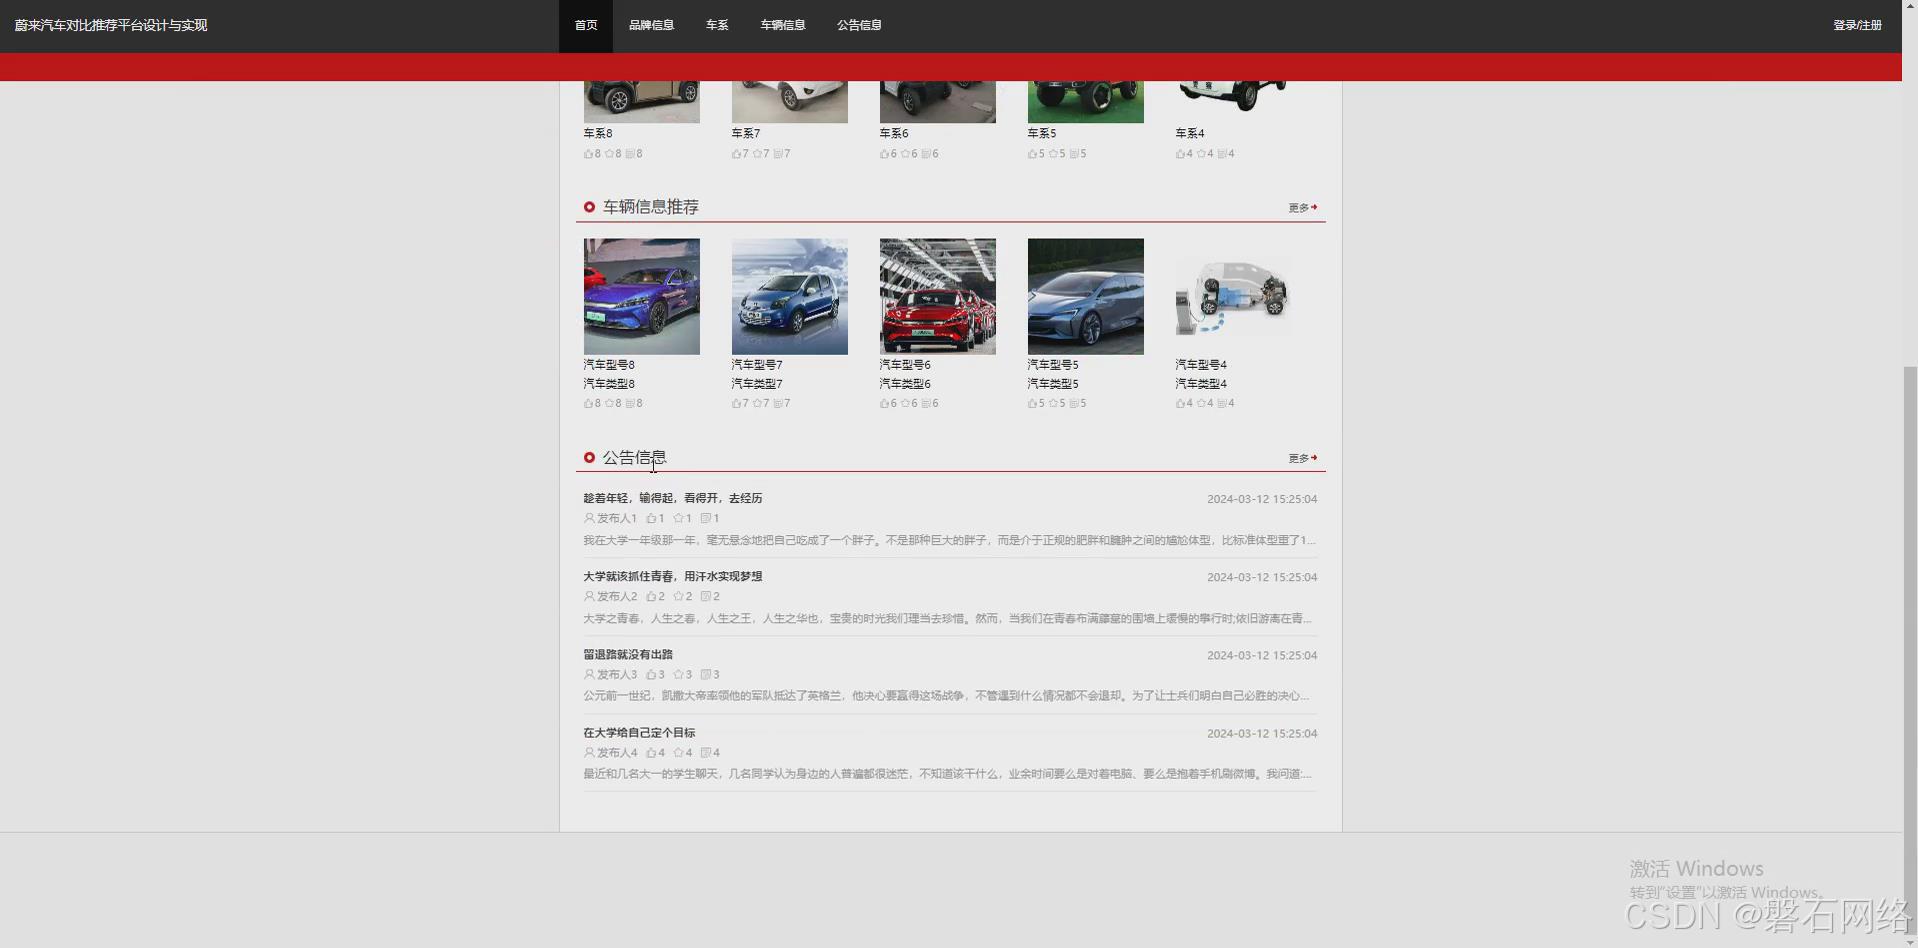Click star icon below 汽车类型4

tap(1201, 404)
